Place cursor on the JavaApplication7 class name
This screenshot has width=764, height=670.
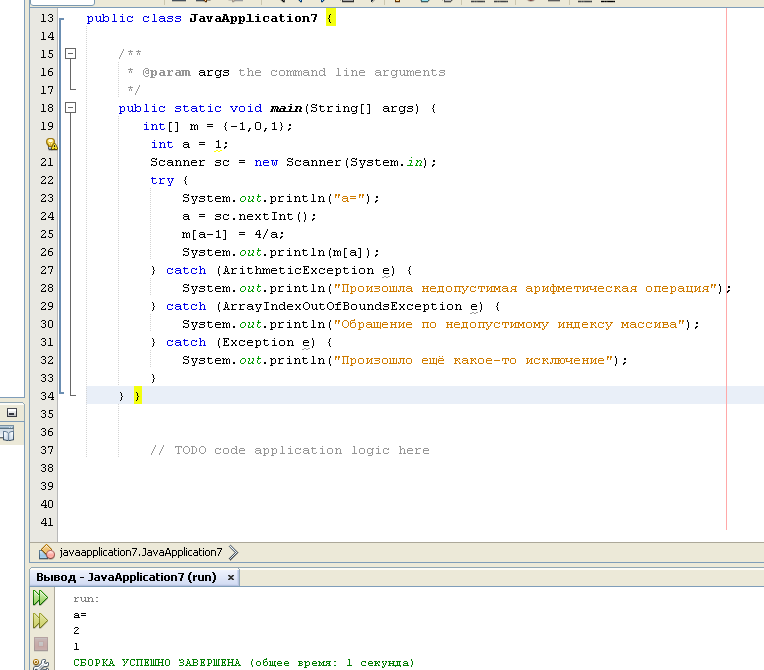(x=253, y=18)
